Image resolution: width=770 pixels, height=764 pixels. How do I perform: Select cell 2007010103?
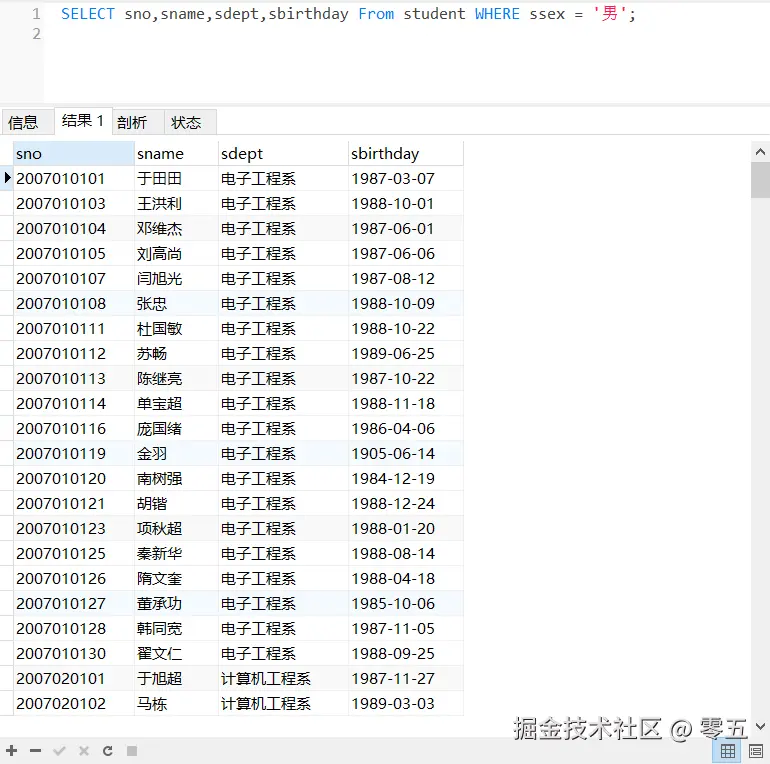[74, 203]
